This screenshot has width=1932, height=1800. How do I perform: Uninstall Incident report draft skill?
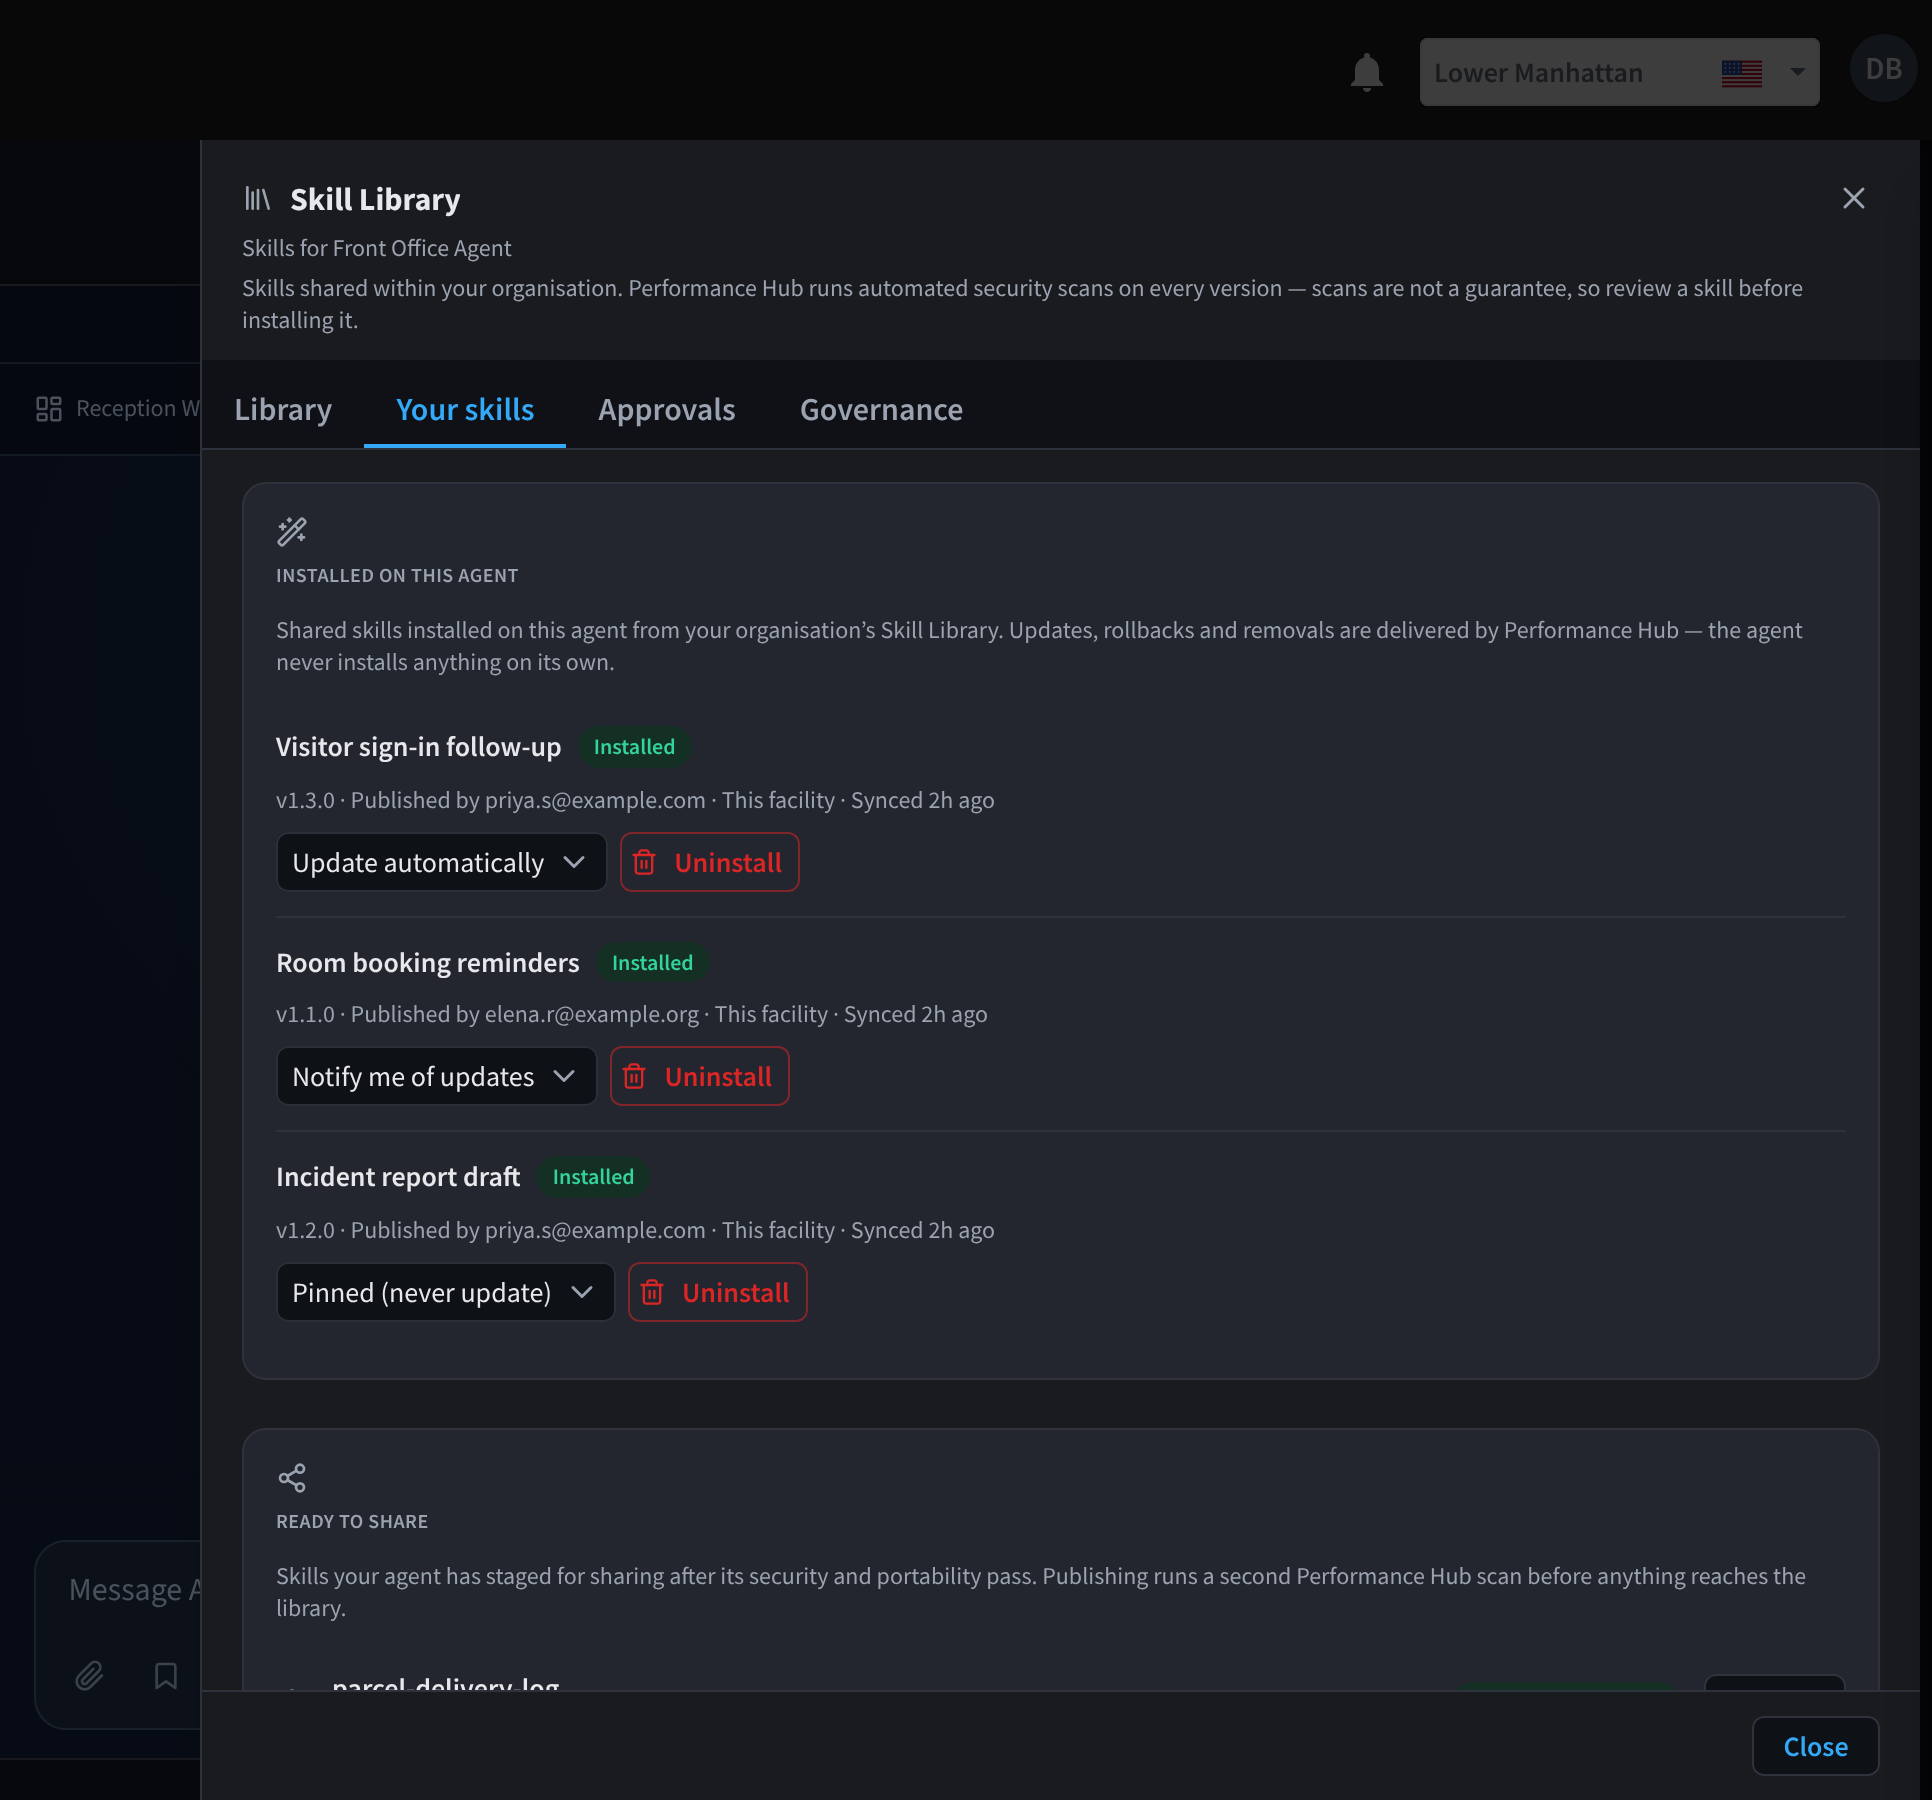click(717, 1292)
